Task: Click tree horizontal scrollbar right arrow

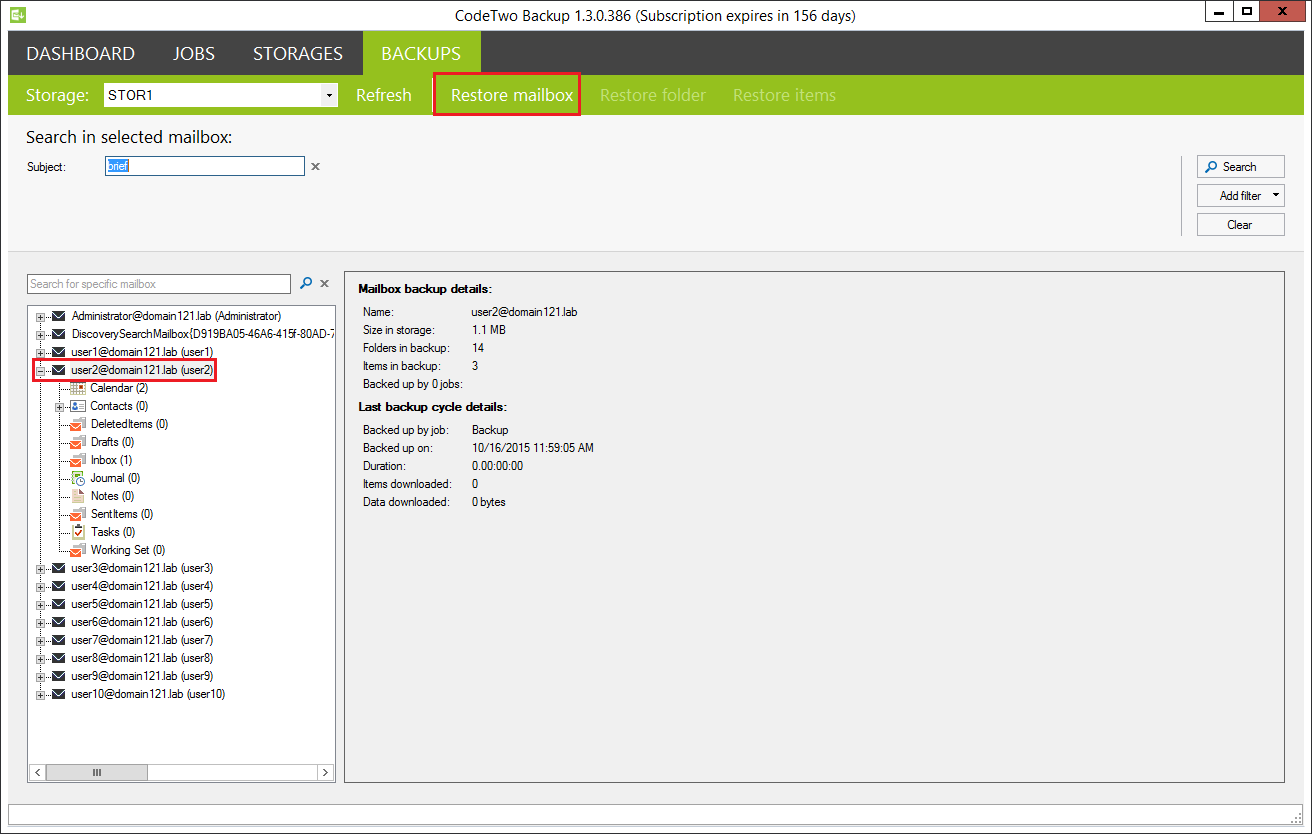Action: tap(325, 772)
